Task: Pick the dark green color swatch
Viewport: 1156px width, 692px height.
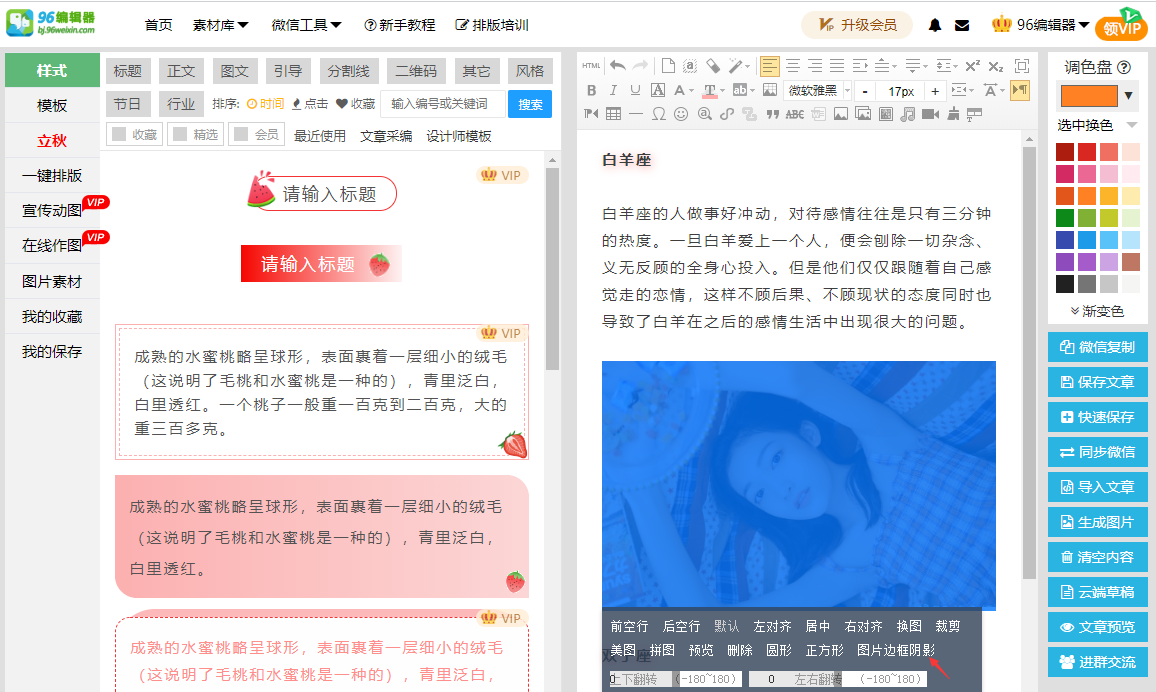Action: click(x=1065, y=218)
